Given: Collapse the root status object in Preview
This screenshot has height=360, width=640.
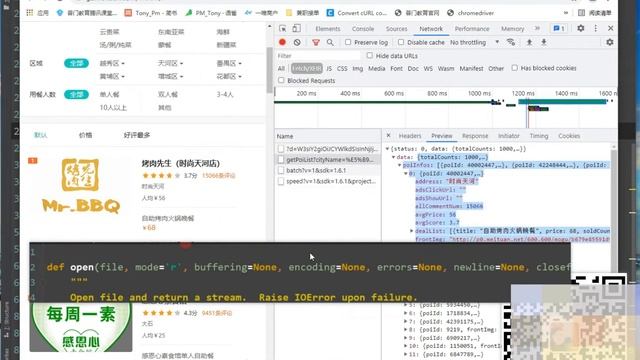Looking at the screenshot, I should pos(387,149).
